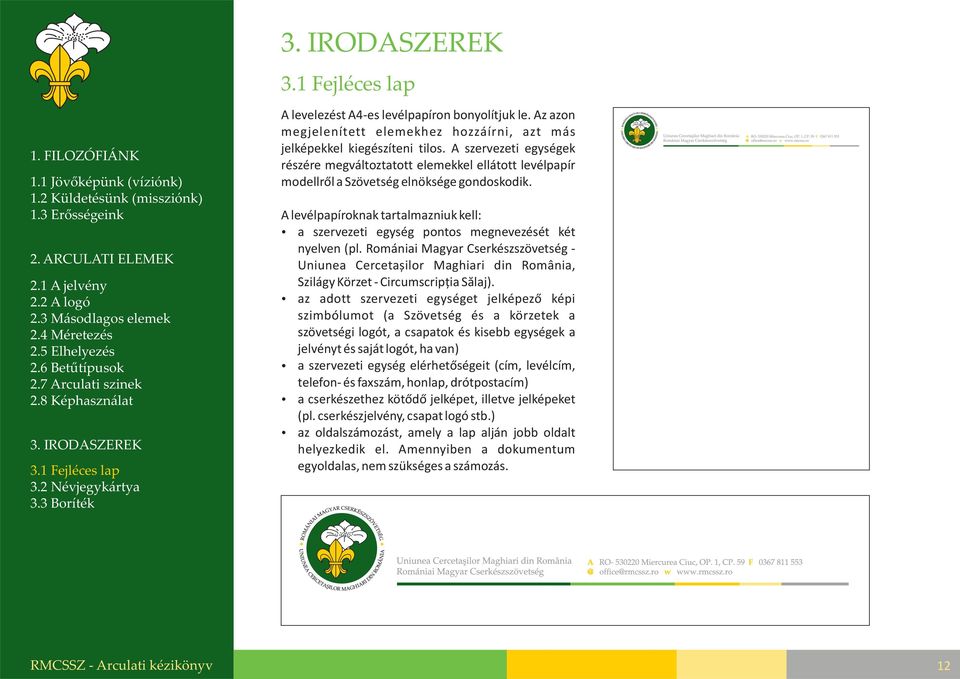Open '2.8 Képhasználat' entry
The height and width of the screenshot is (679, 960).
point(81,401)
